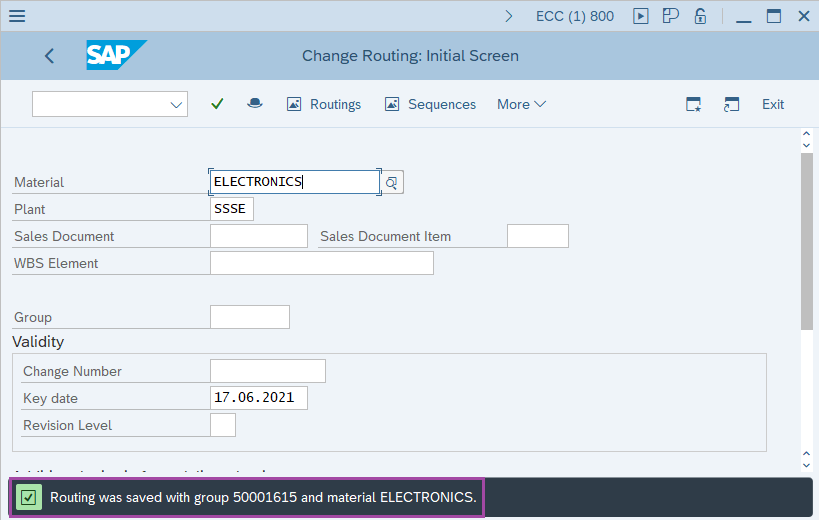The width and height of the screenshot is (819, 520).
Task: Click the Sales Document field
Action: (259, 236)
